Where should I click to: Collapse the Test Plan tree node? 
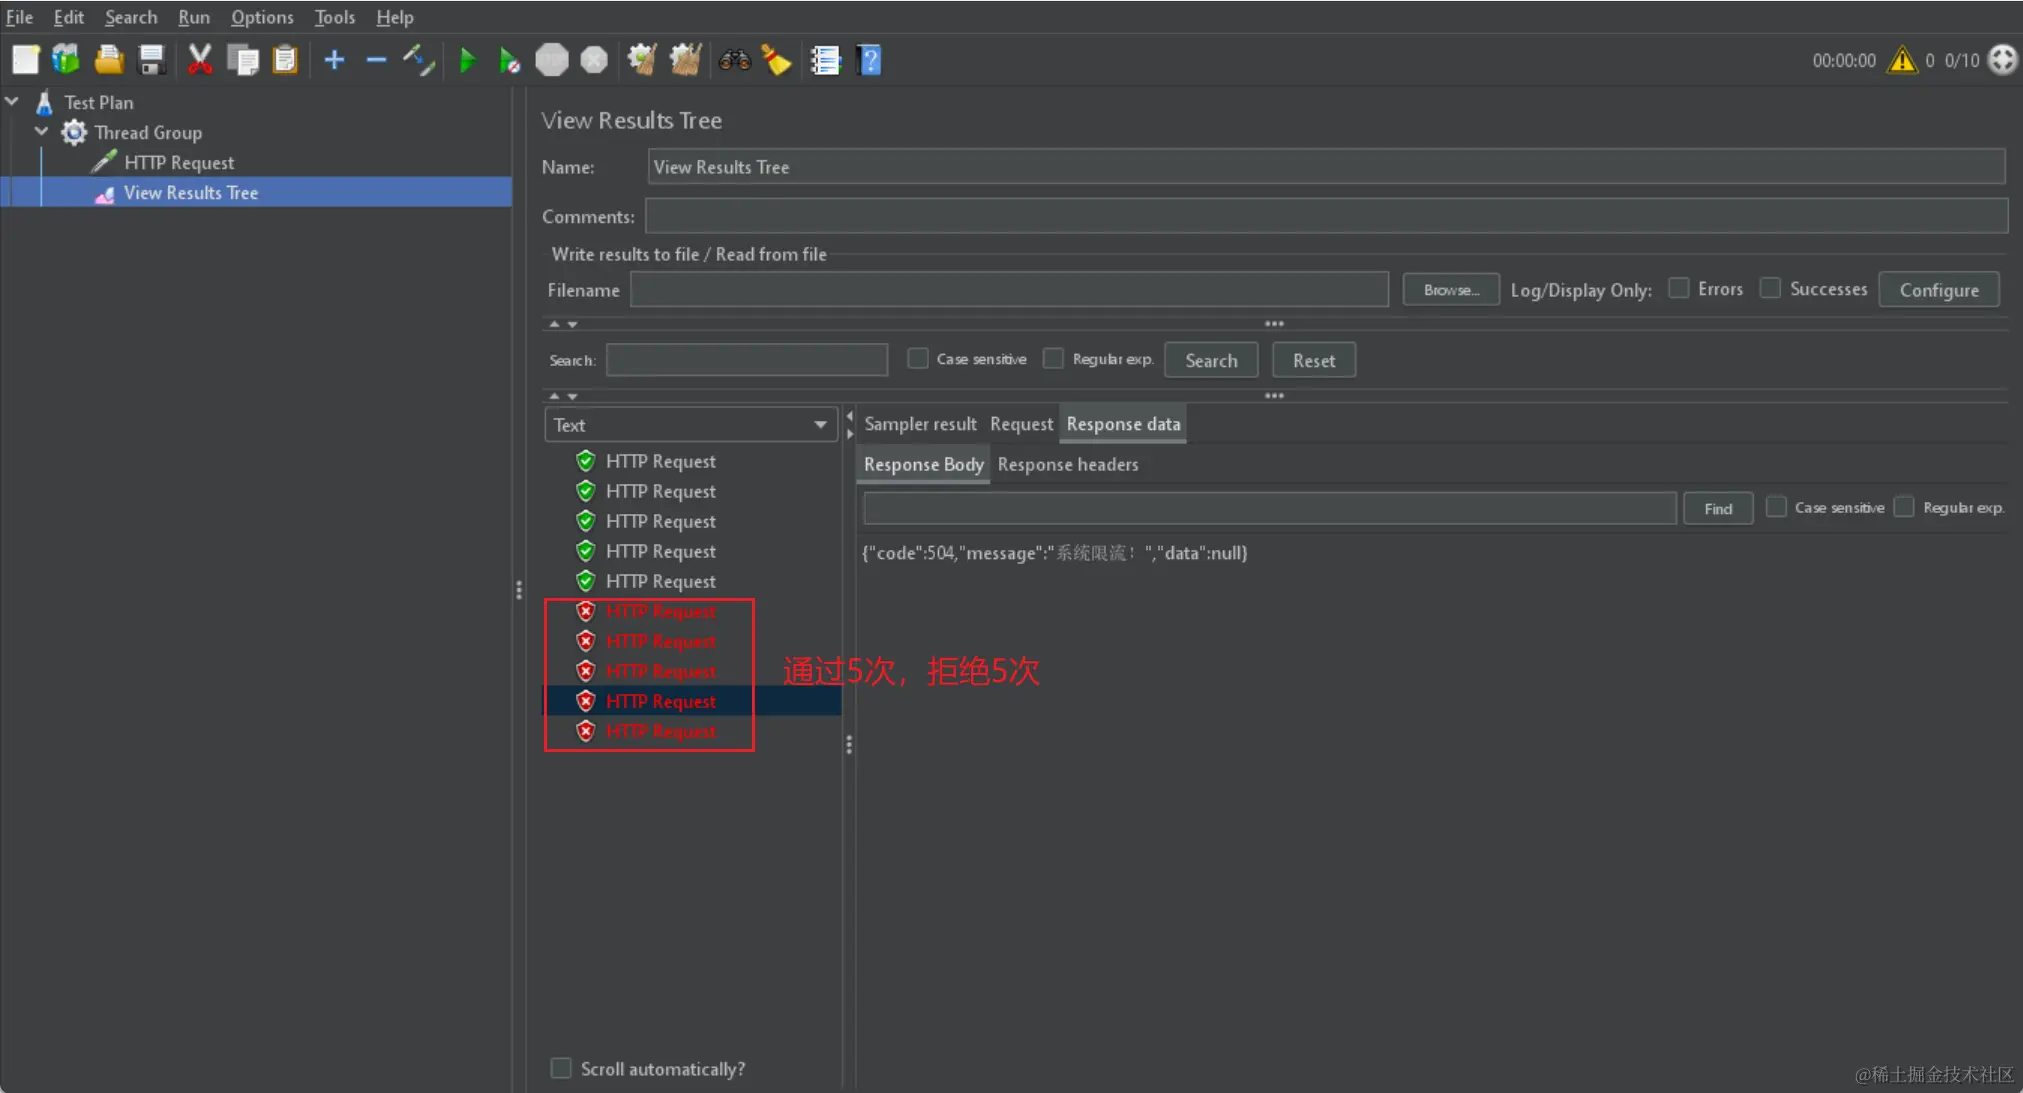click(12, 102)
